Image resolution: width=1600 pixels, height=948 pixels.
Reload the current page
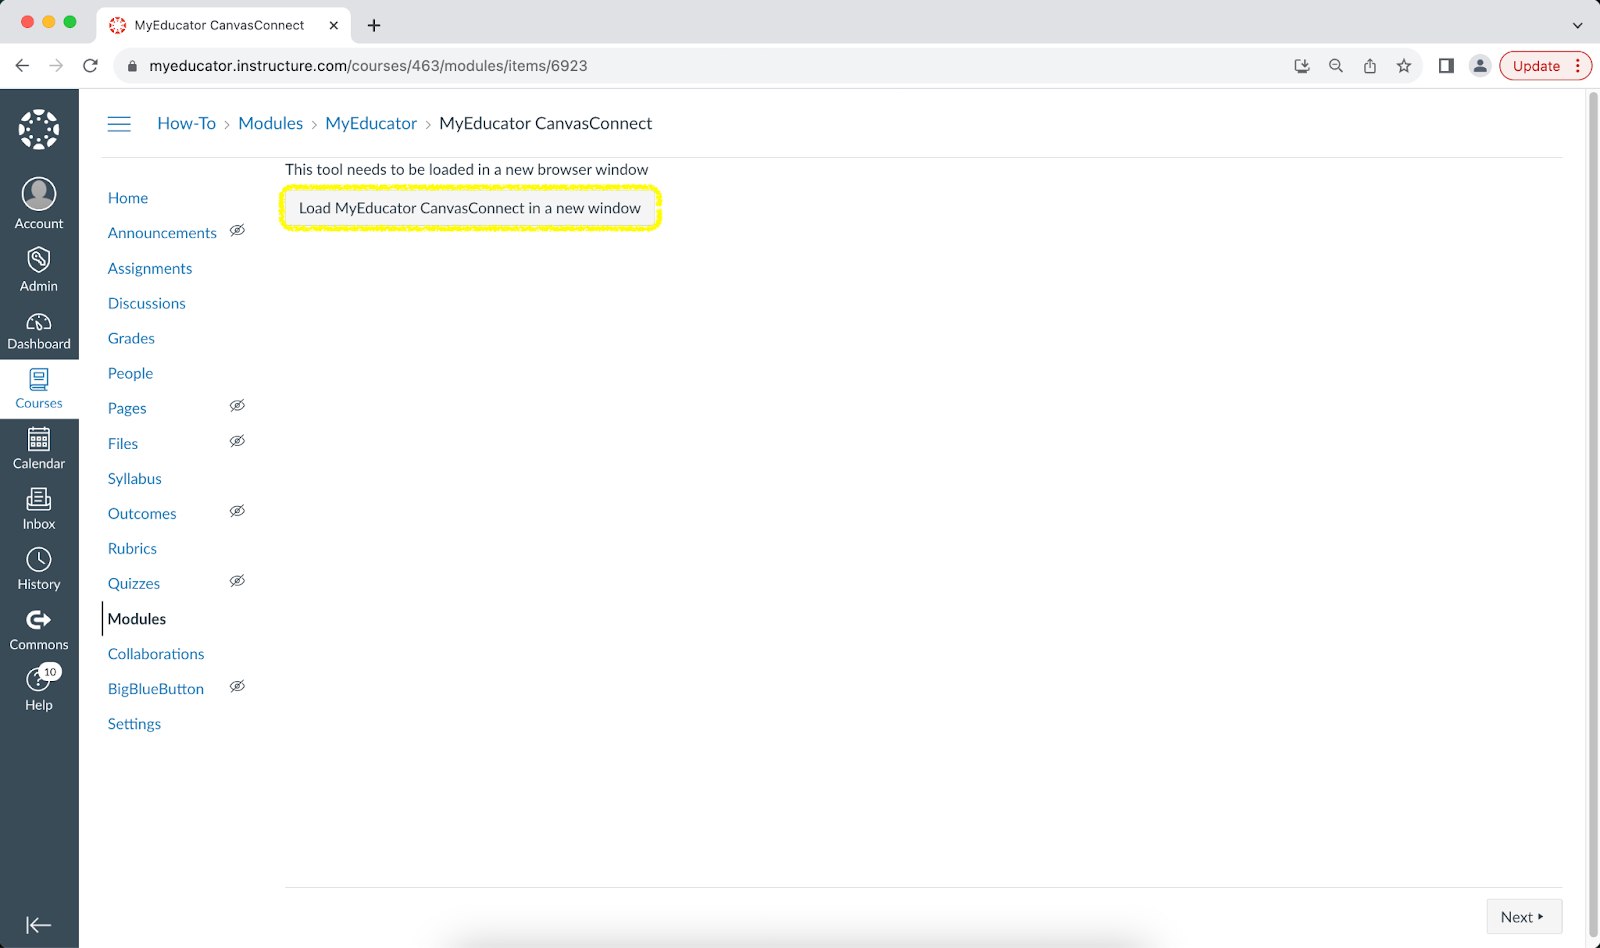point(90,66)
